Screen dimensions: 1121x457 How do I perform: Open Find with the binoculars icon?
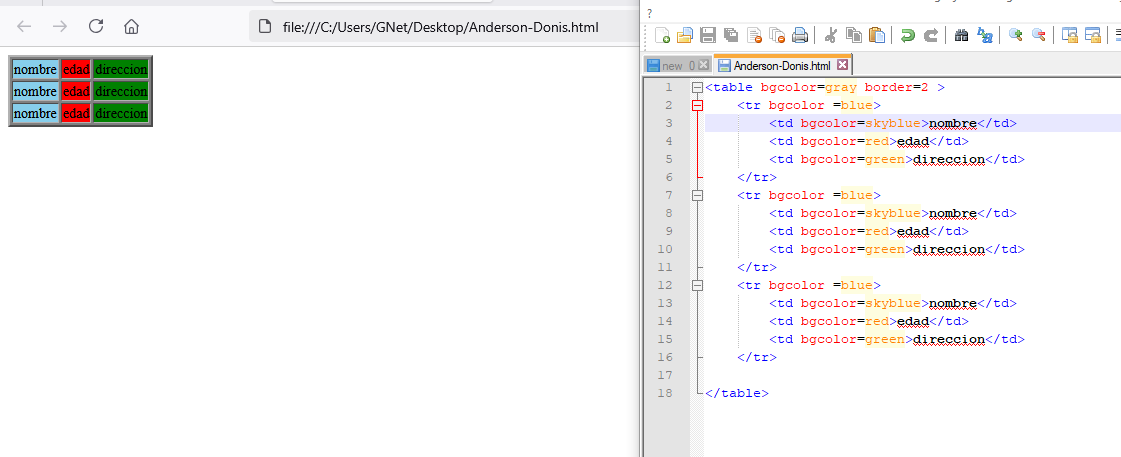coord(962,35)
